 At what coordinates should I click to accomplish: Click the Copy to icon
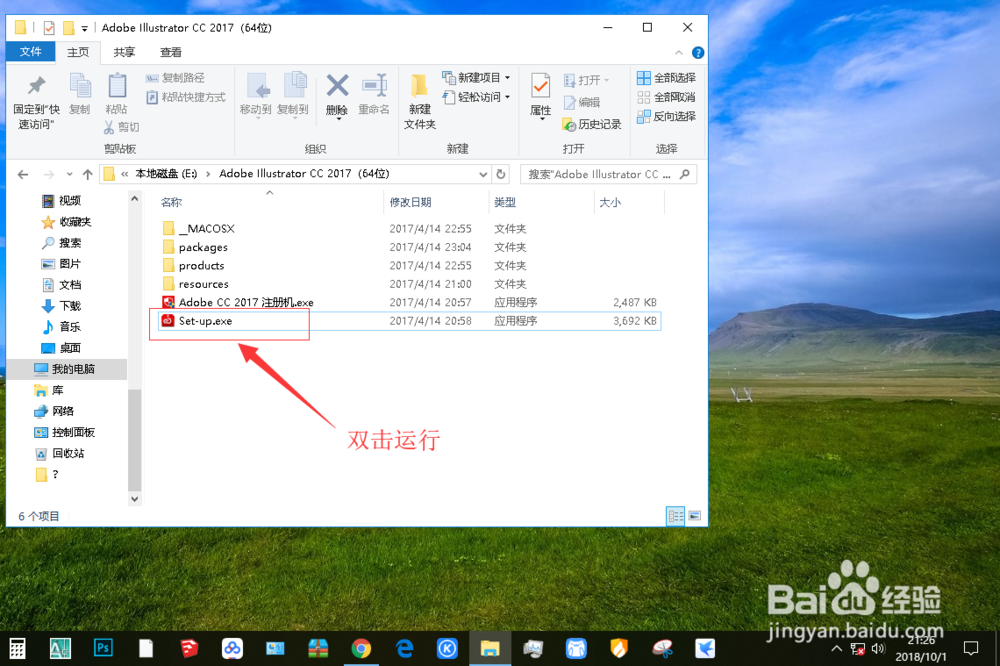point(293,85)
